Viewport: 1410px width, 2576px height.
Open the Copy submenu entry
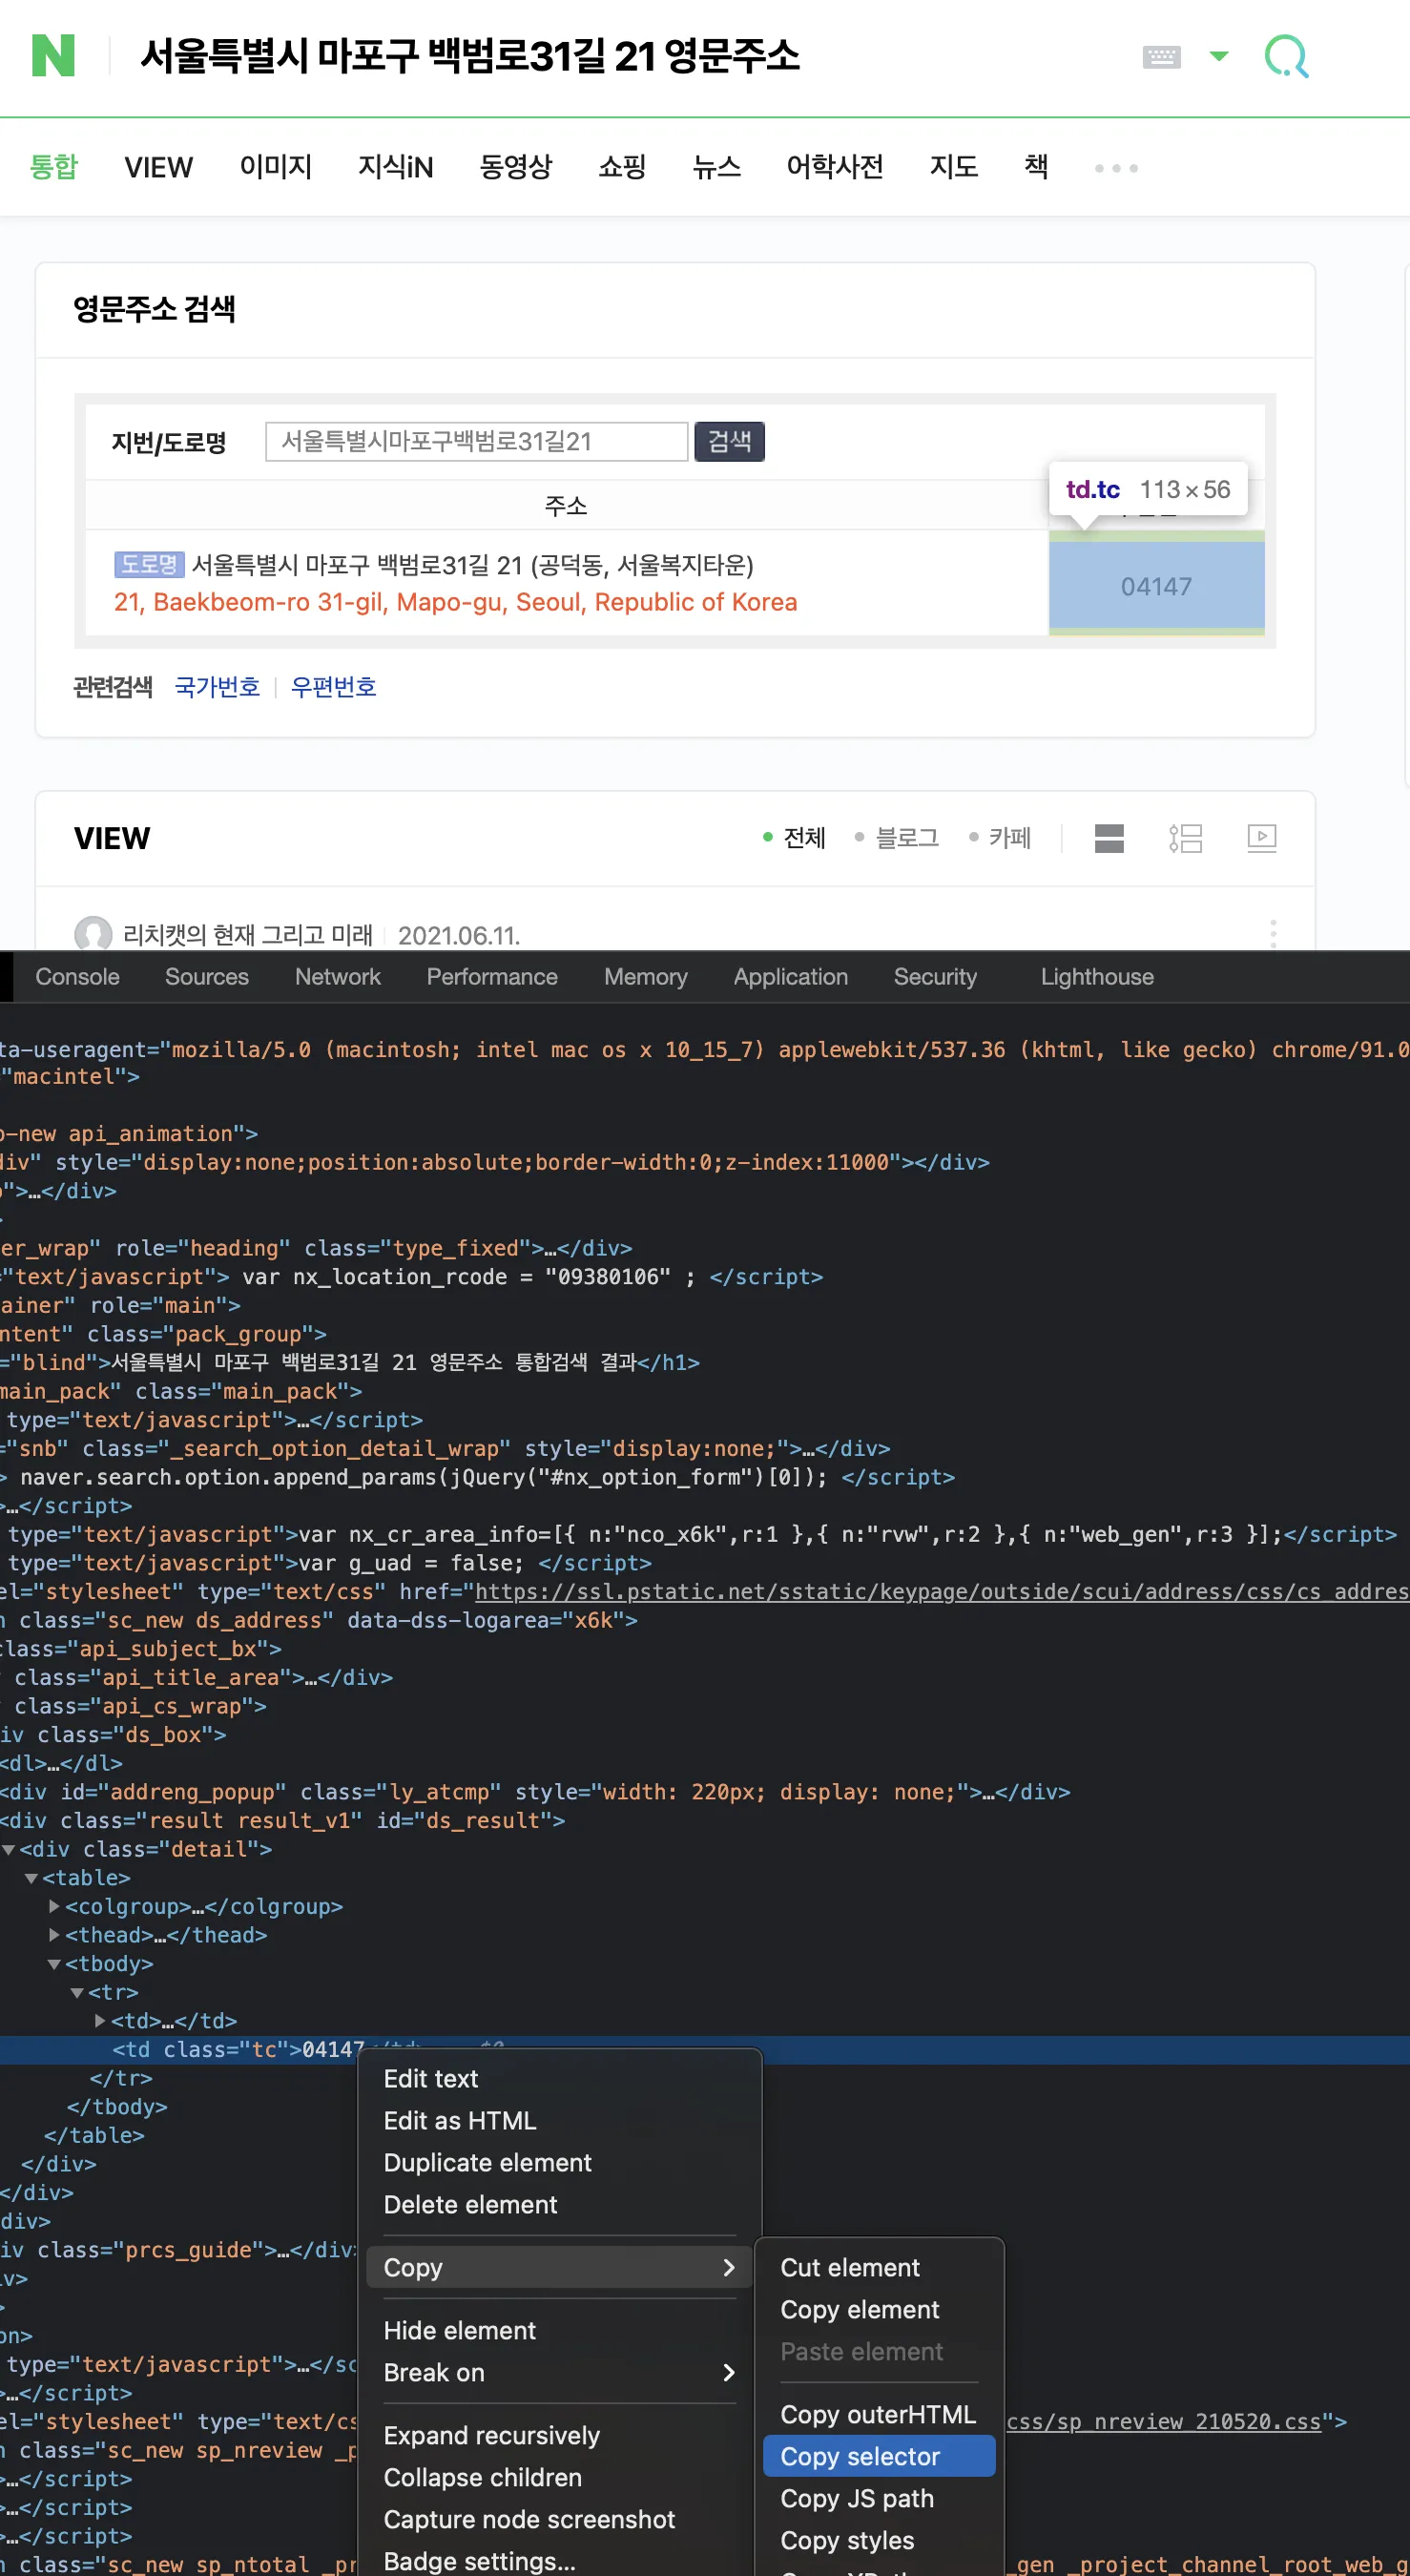[560, 2268]
